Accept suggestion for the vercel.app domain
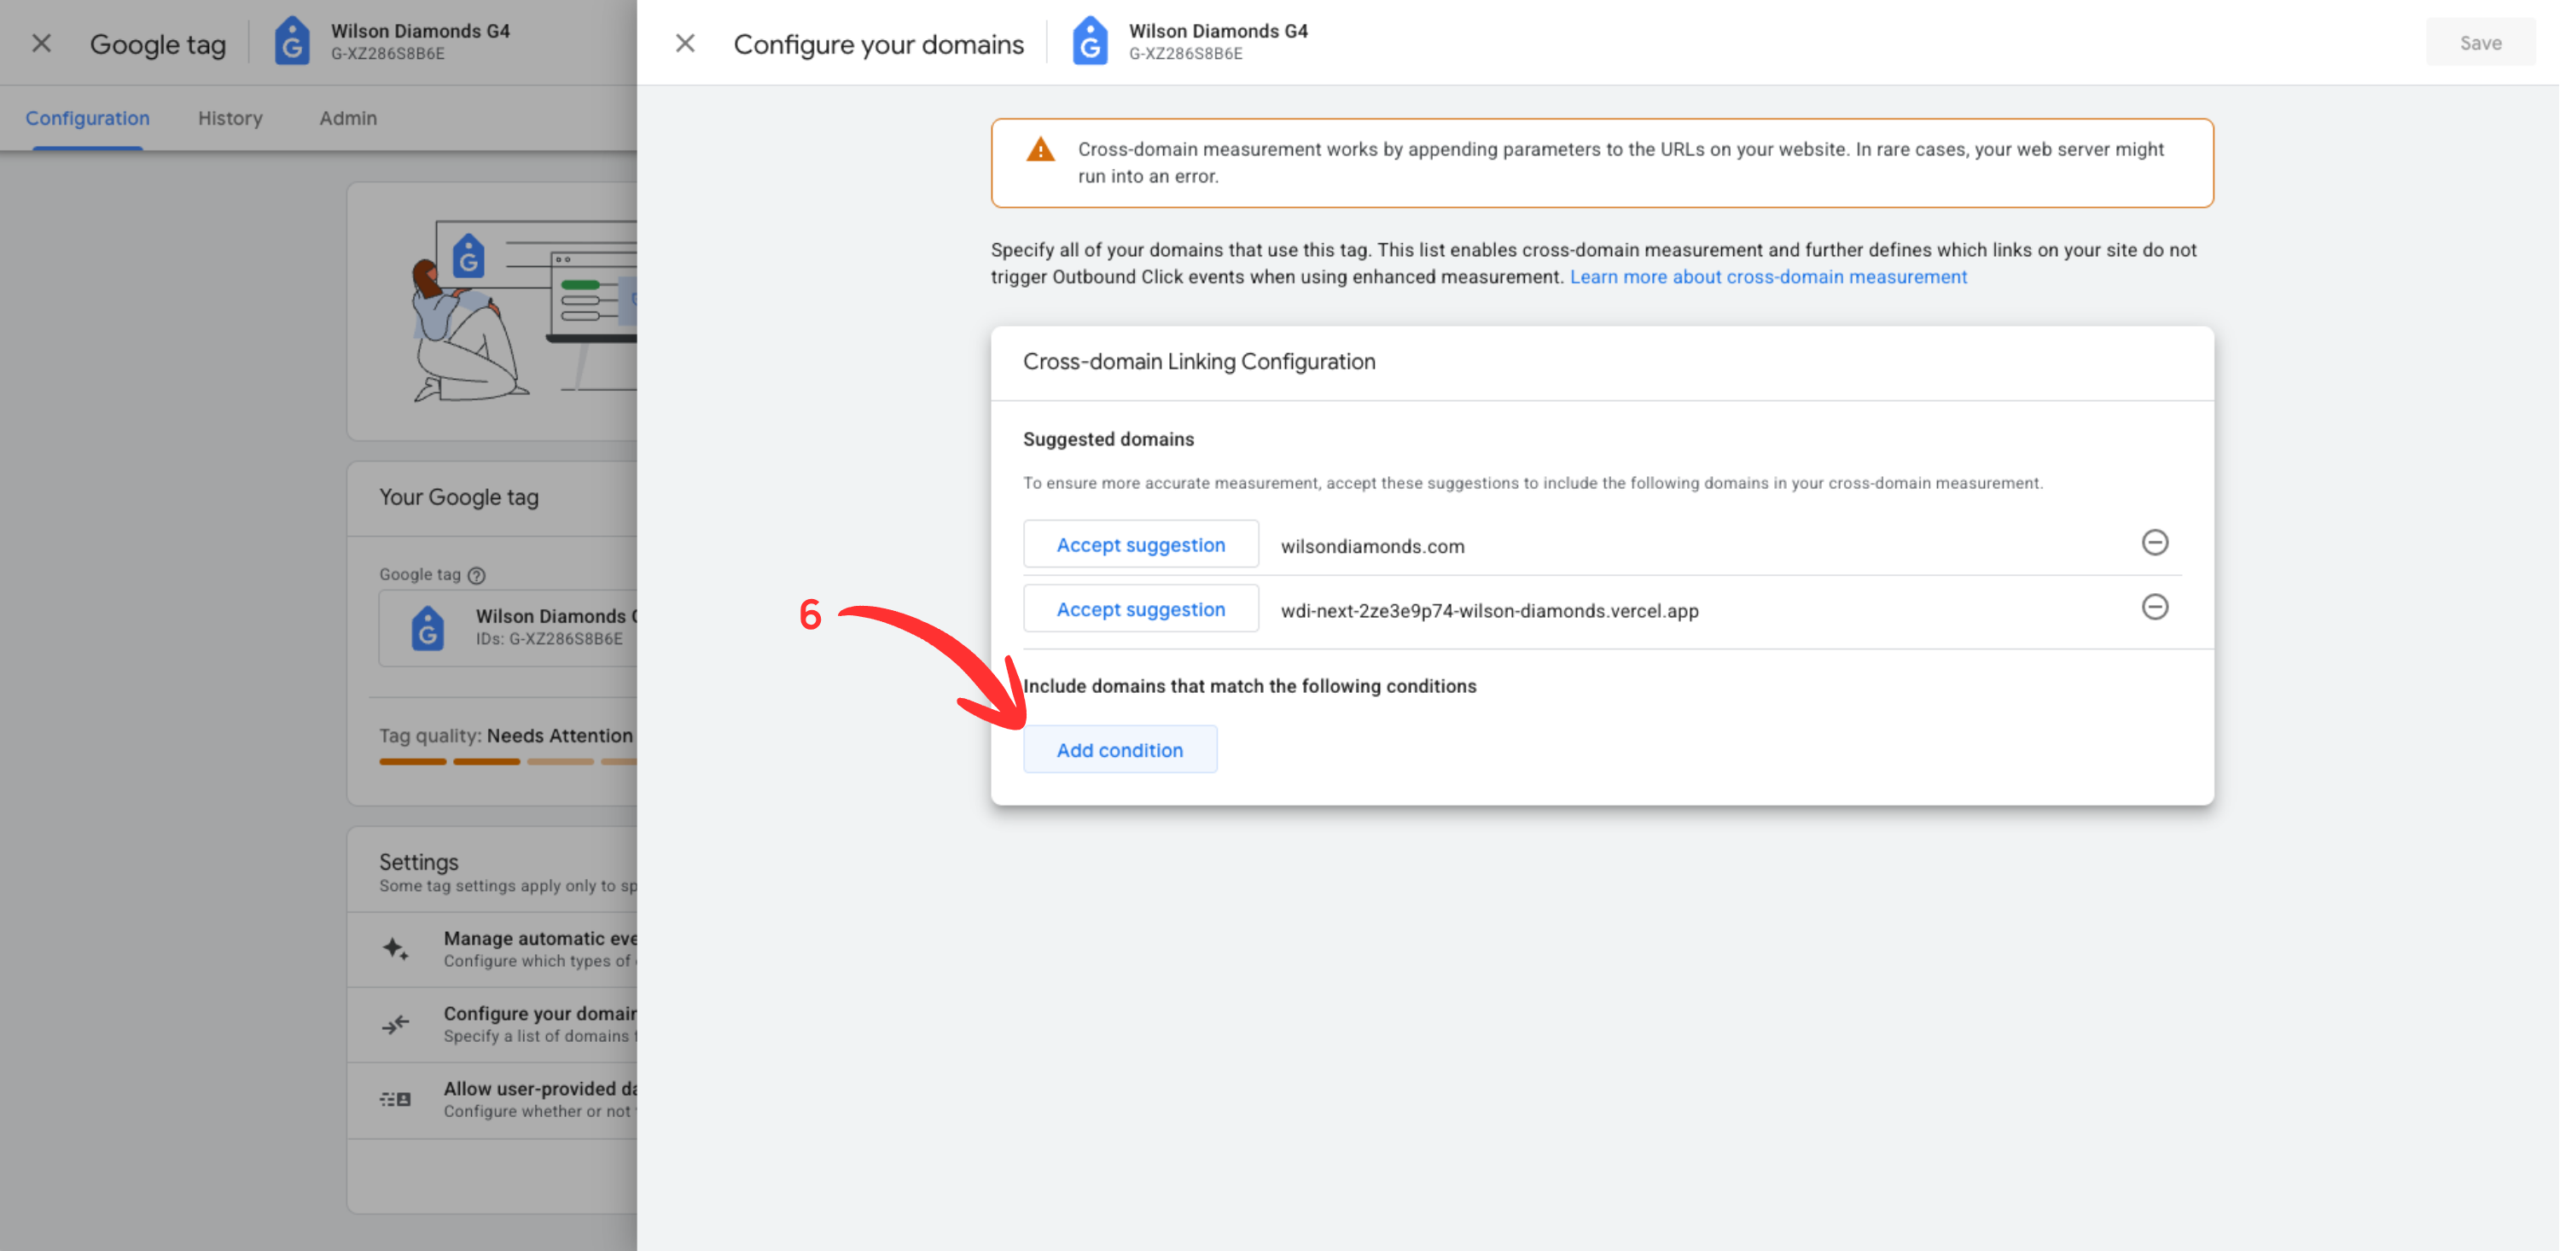Screen dimensions: 2560x1251 click(1140, 609)
